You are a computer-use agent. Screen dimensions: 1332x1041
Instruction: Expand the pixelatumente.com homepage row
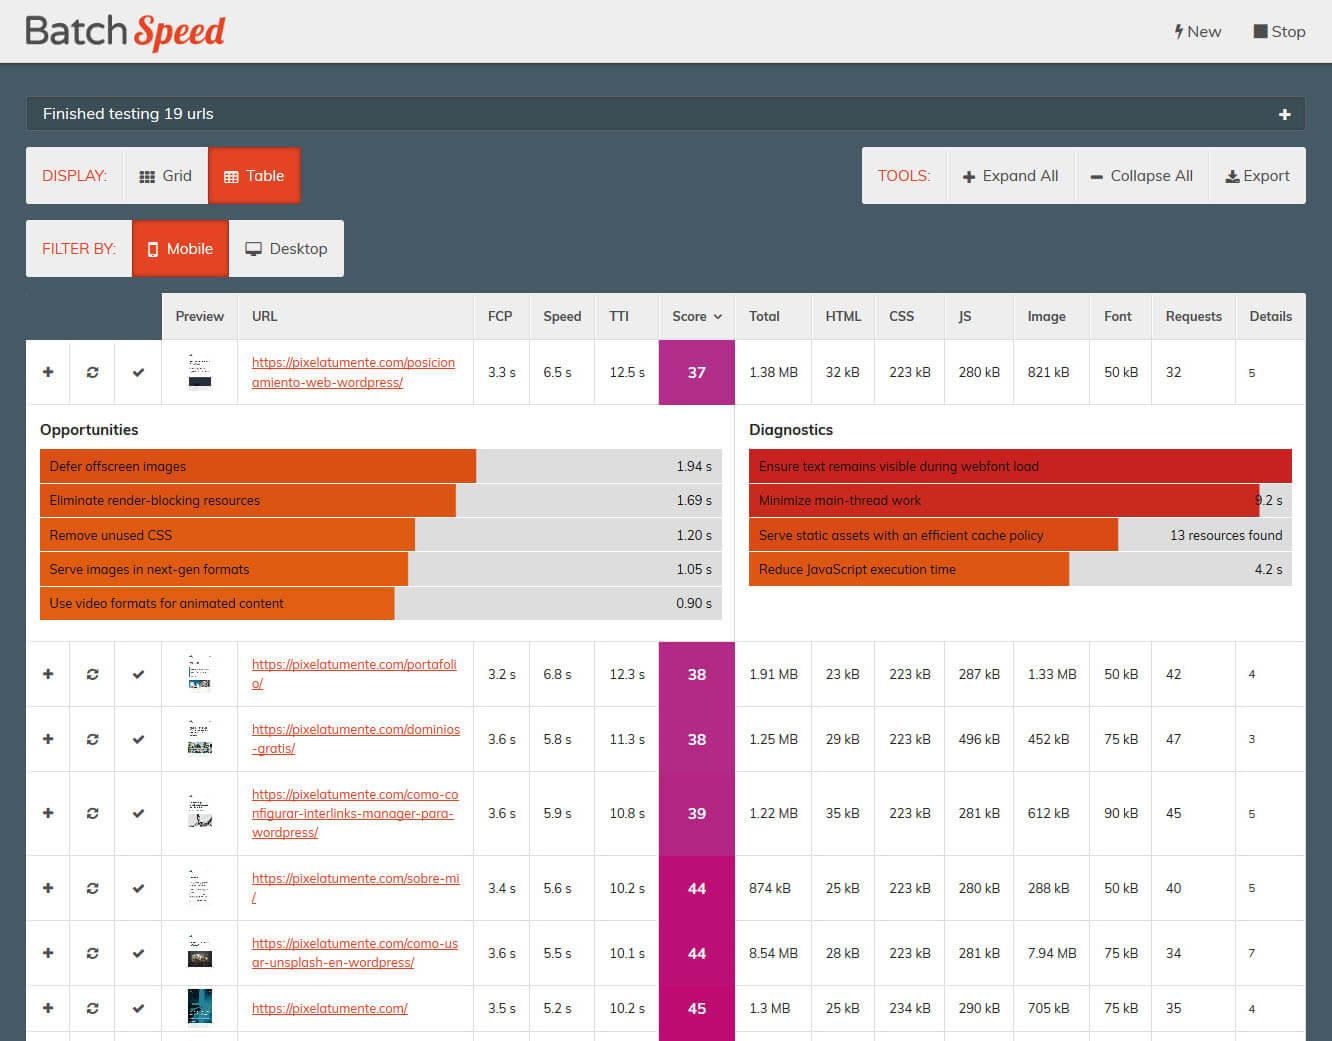point(48,1008)
